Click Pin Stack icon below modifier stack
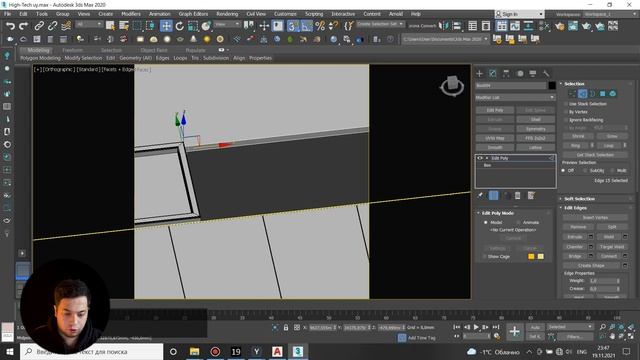Screen dimensions: 640x360 [x=480, y=196]
